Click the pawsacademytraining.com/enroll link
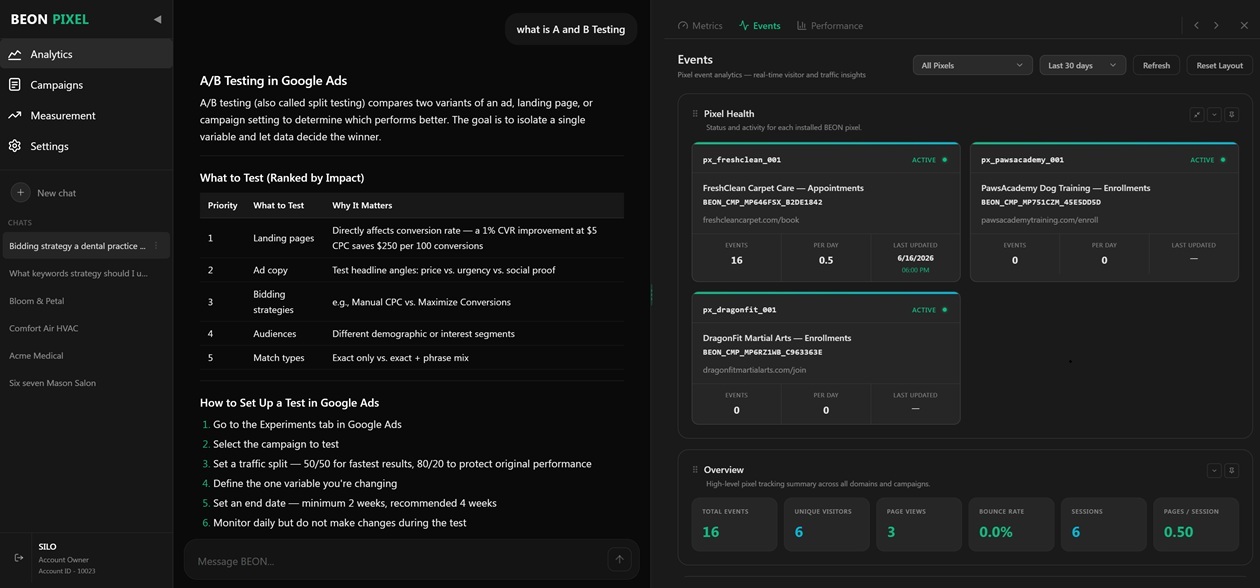Viewport: 1260px width, 588px height. coord(1039,220)
